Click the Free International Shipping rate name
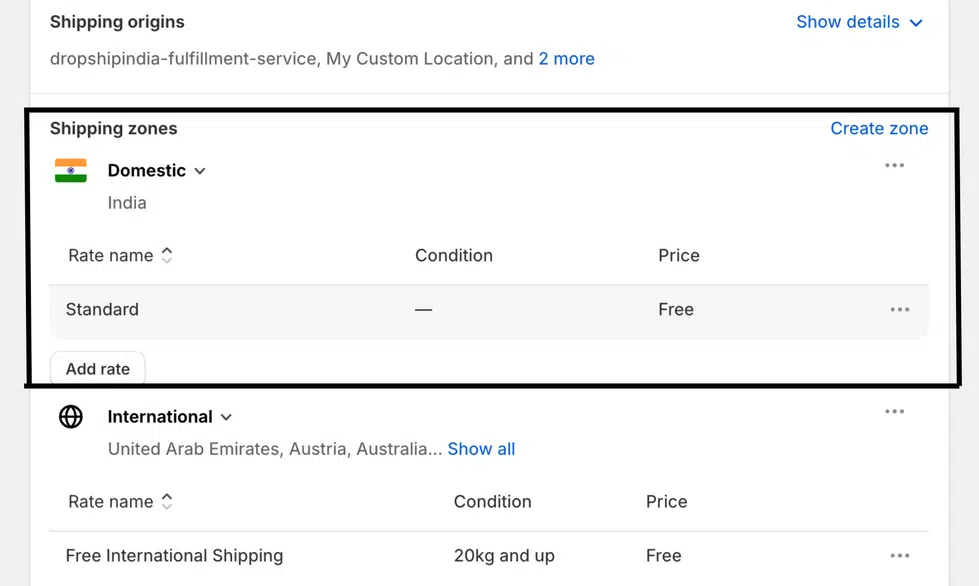Screen dimensions: 979x586 point(174,555)
